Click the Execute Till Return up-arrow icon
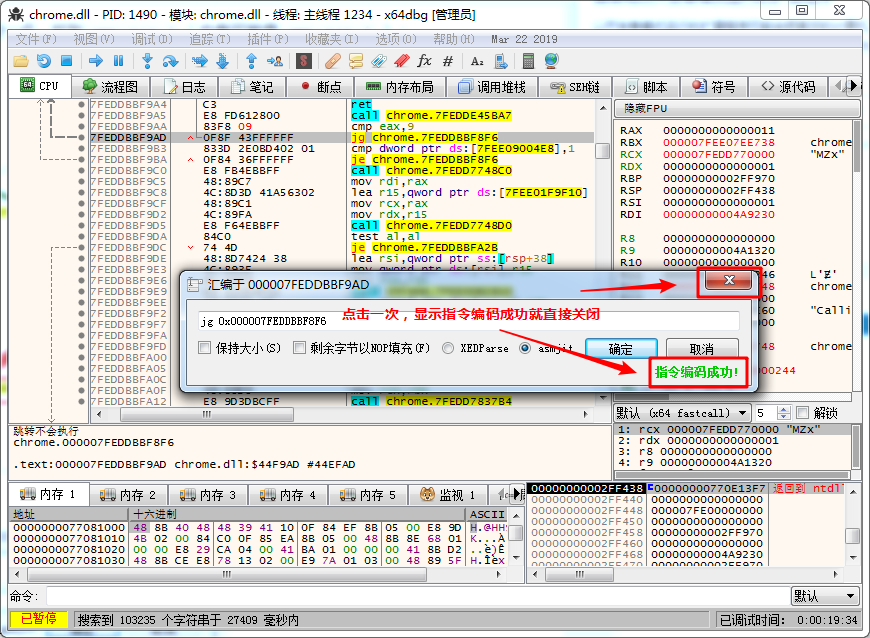The image size is (870, 638). 251,61
